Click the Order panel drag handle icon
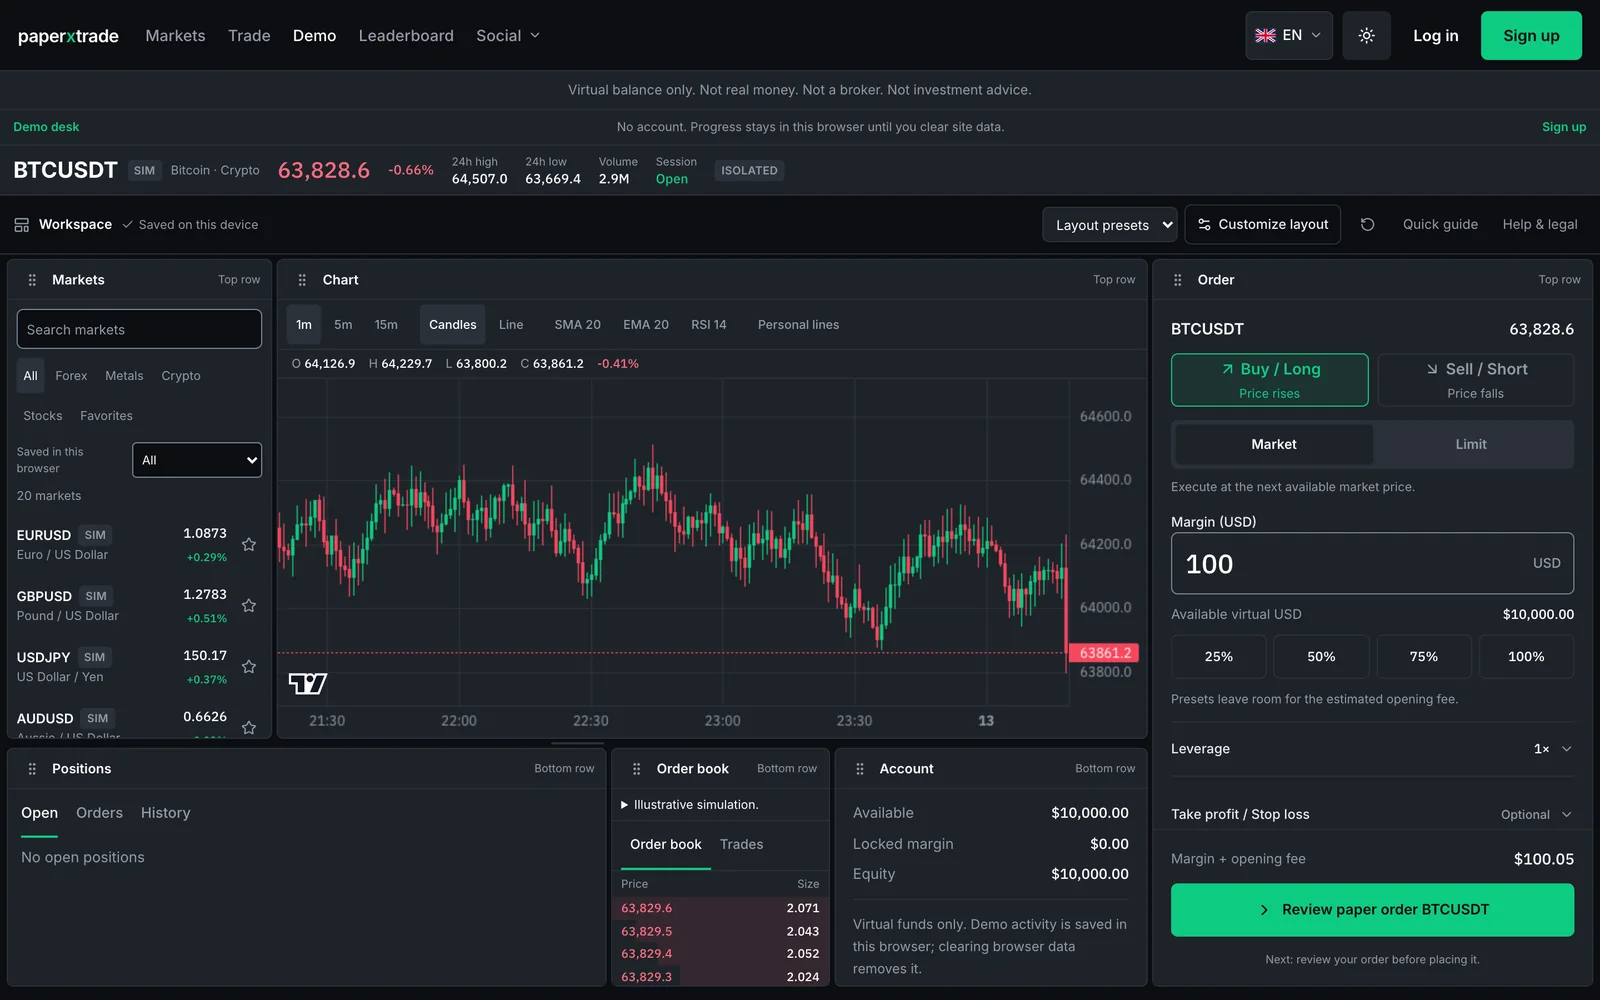The width and height of the screenshot is (1600, 1000). click(1177, 280)
